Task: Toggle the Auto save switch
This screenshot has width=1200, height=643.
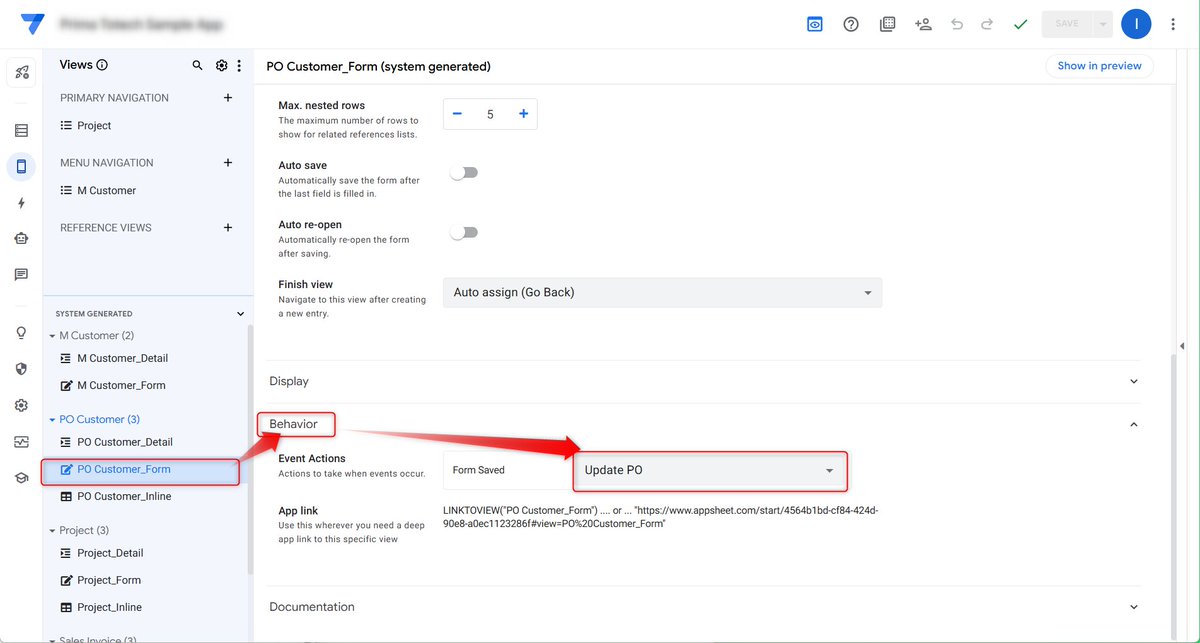Action: [x=464, y=172]
